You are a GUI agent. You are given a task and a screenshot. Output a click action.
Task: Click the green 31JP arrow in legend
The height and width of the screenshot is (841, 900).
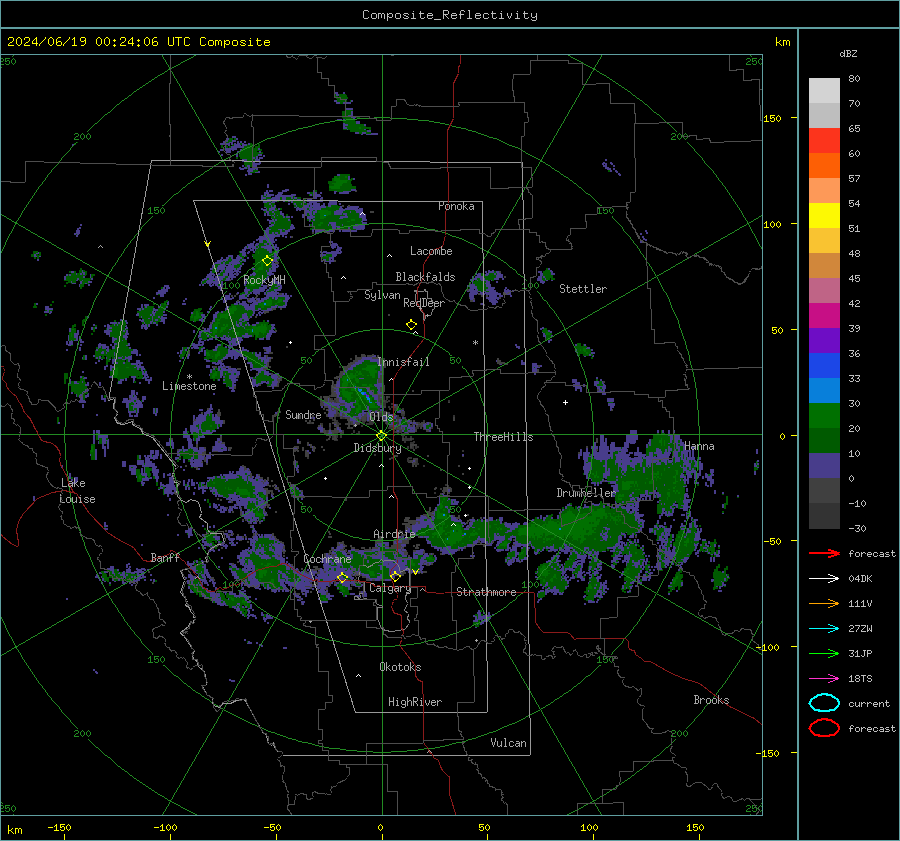tap(824, 653)
